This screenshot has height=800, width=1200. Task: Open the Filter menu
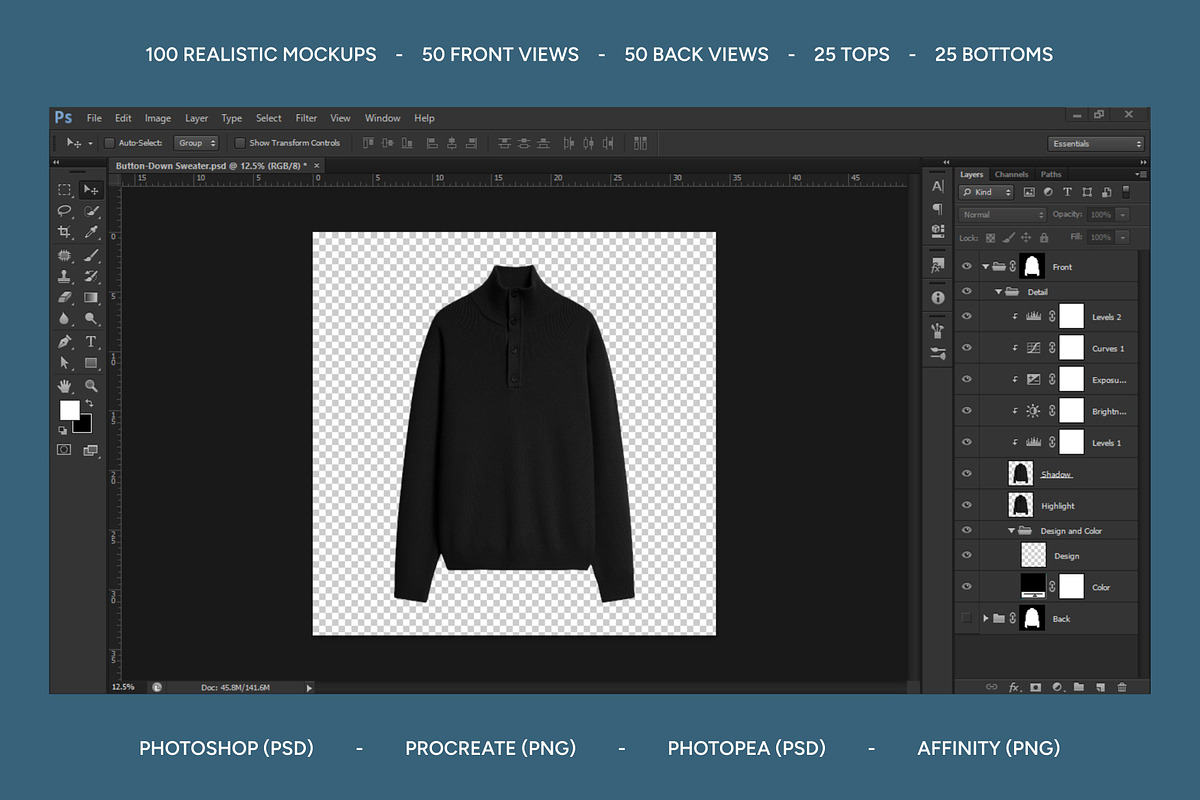click(x=306, y=118)
